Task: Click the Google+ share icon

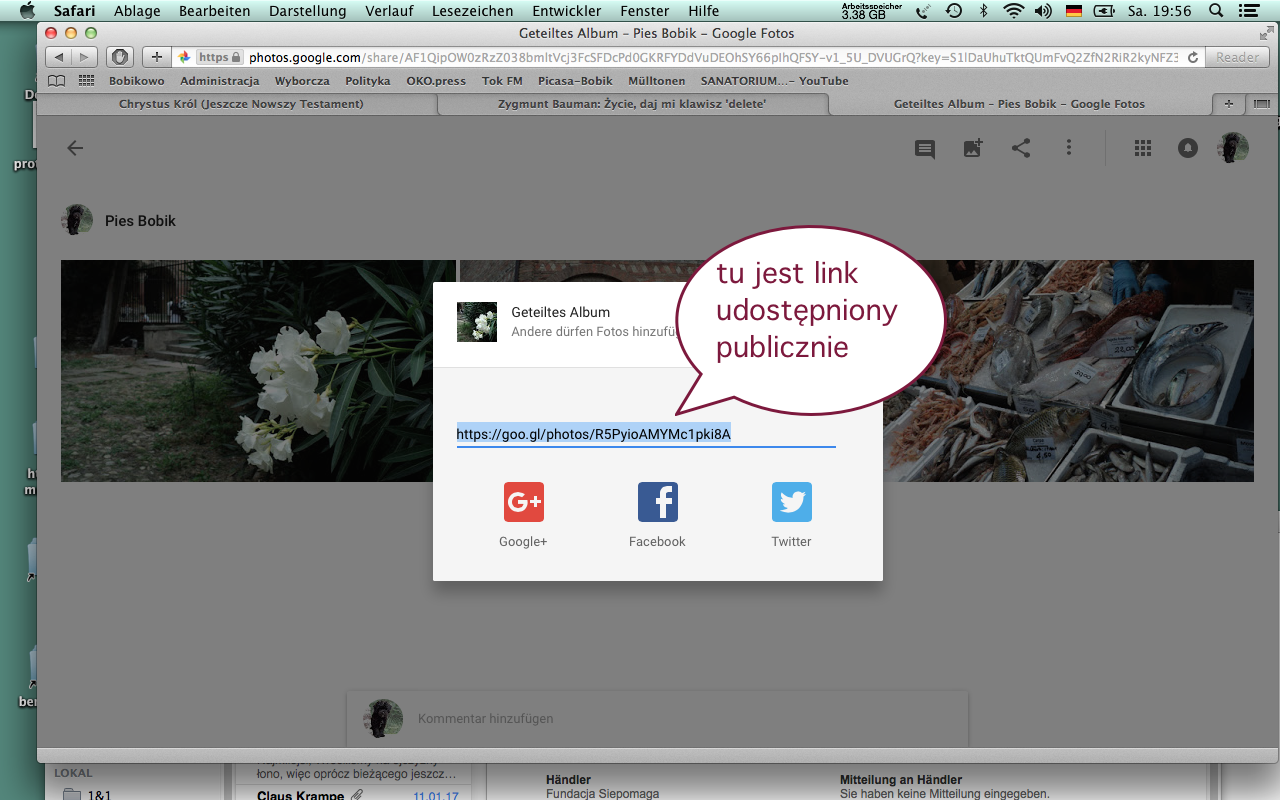Action: click(x=523, y=502)
